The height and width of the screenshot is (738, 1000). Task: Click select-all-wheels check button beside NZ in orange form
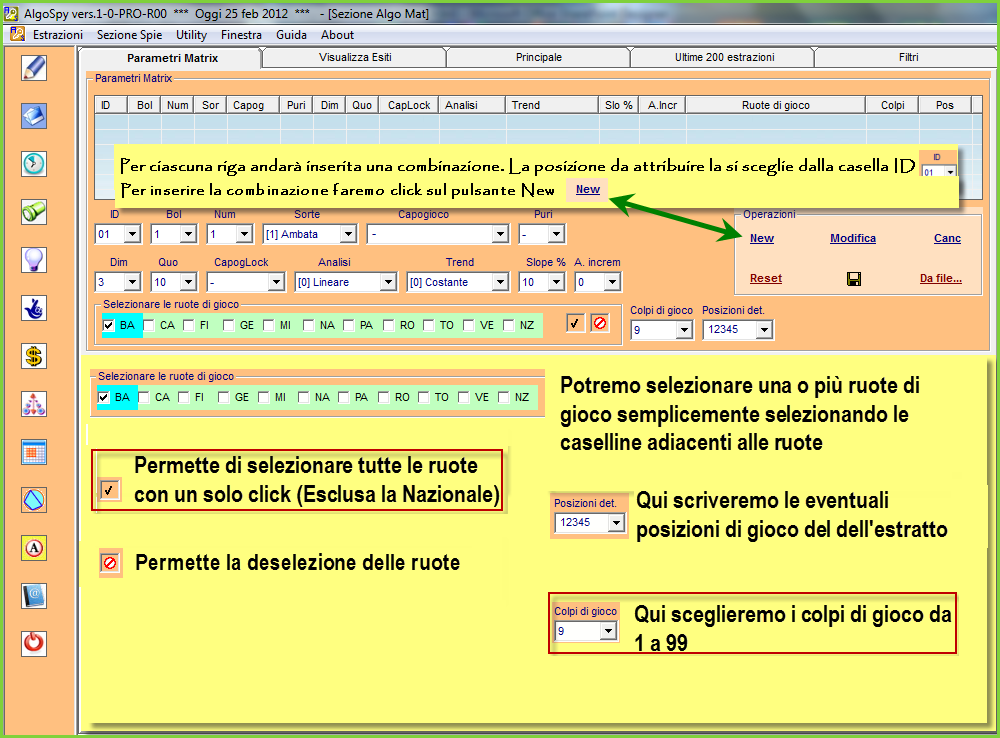(575, 323)
